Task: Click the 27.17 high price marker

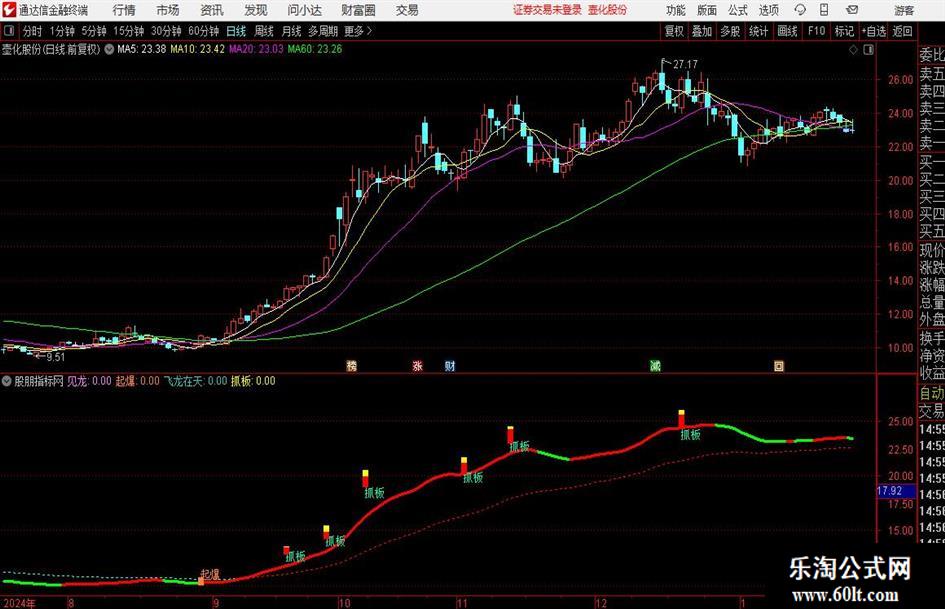Action: coord(685,64)
